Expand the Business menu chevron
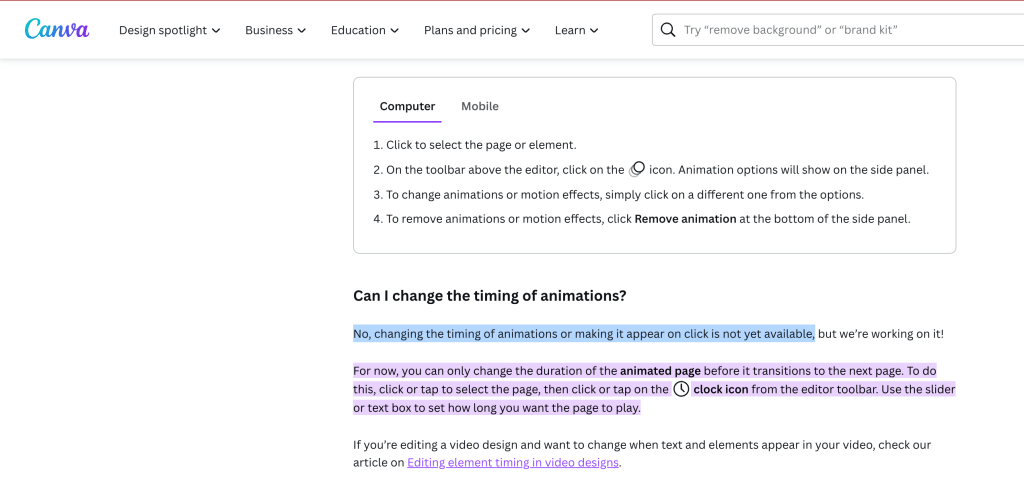The image size is (1024, 493). point(302,31)
